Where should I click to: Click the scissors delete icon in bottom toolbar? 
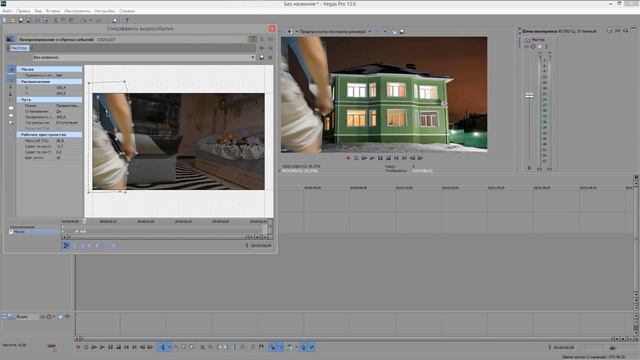[x=202, y=347]
